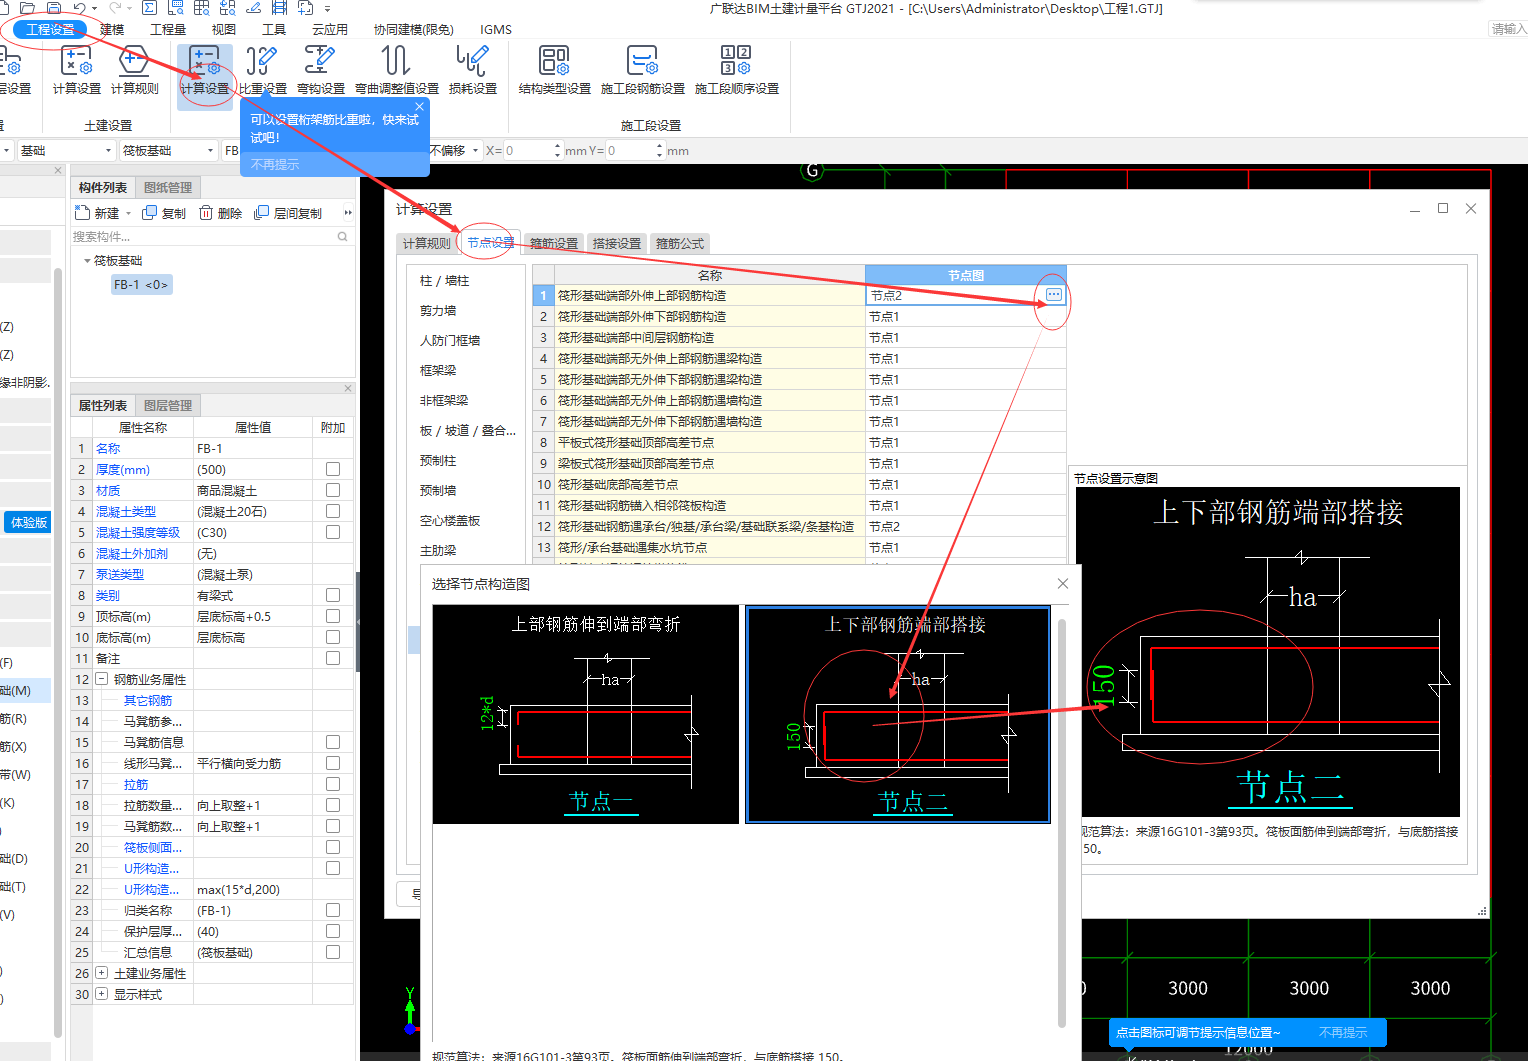Toggle 附加 checkbox for 厚度(mm) row
The width and height of the screenshot is (1528, 1061).
333,469
